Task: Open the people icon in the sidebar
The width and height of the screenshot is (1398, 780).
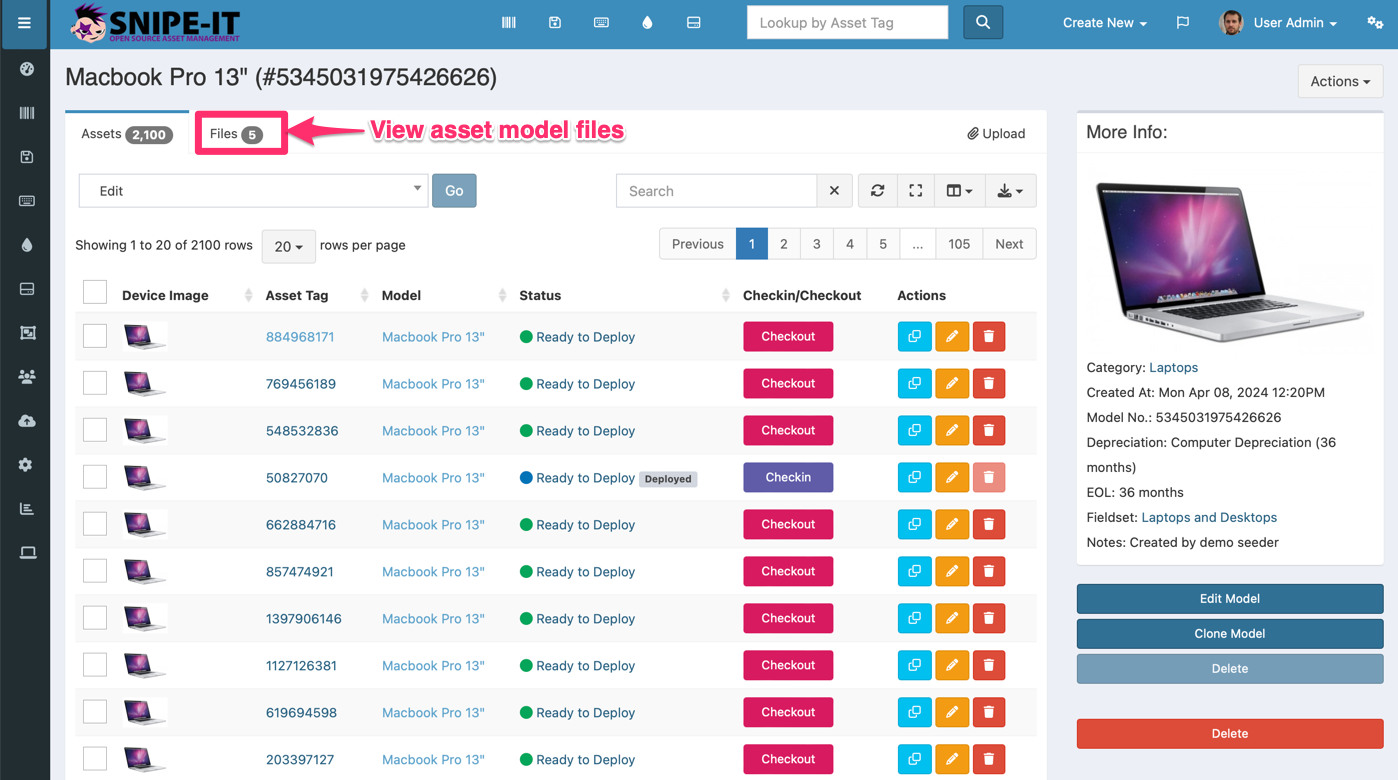Action: (27, 377)
